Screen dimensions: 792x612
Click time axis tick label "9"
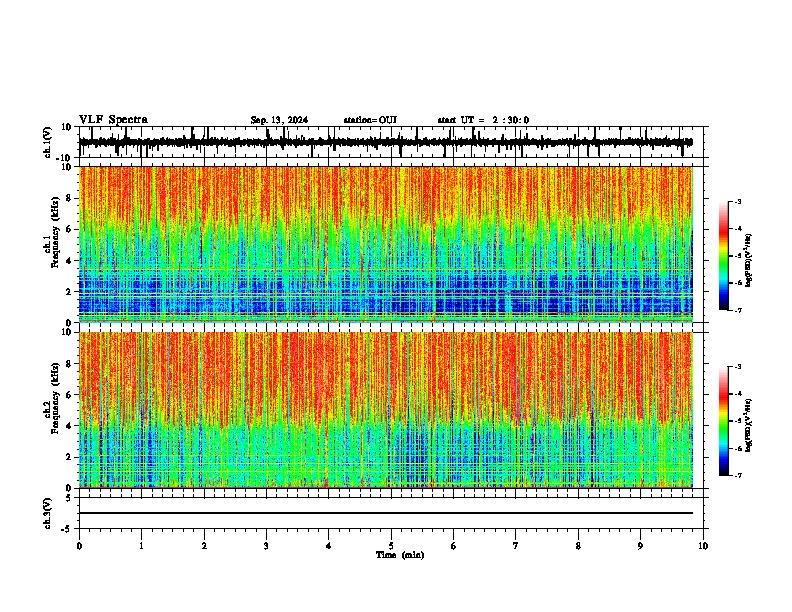click(640, 546)
